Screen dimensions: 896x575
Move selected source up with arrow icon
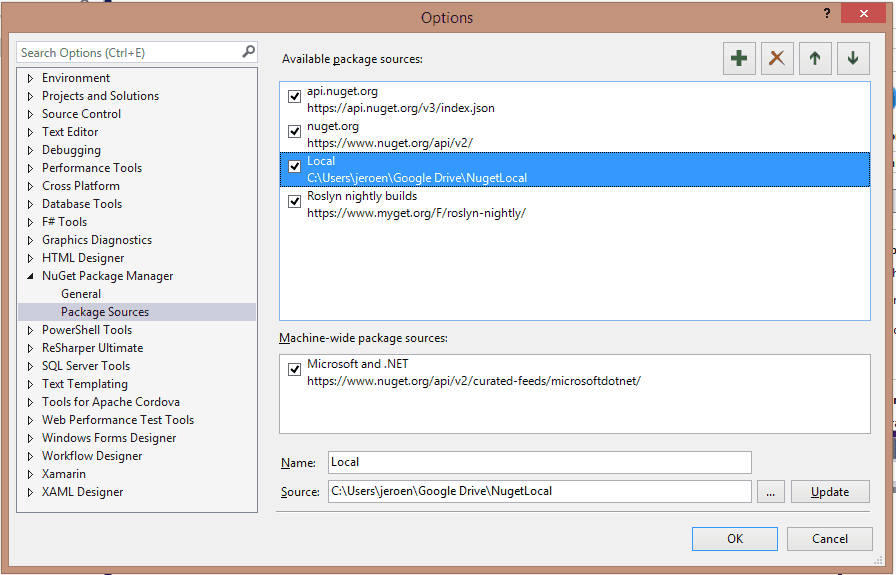[x=815, y=58]
